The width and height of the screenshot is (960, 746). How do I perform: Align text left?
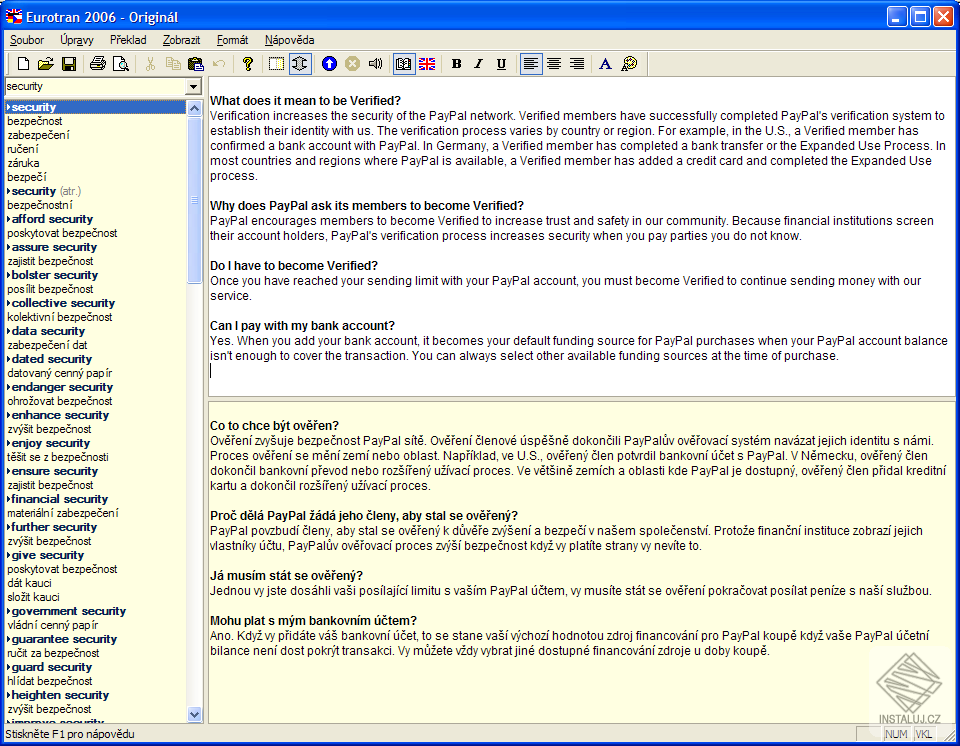click(x=531, y=64)
